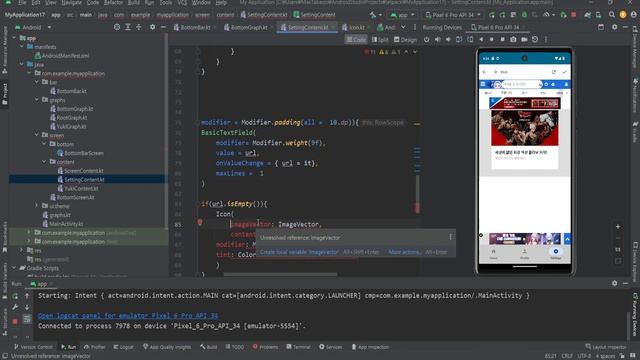Click Running Devices window settings gear

615,27
